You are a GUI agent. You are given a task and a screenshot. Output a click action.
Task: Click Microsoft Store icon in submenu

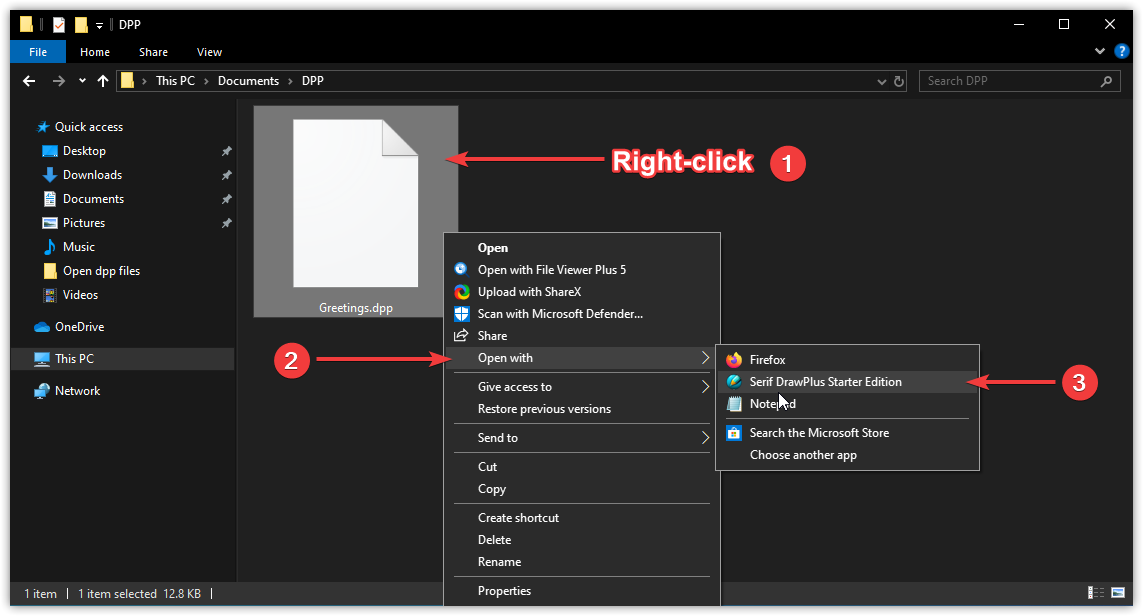734,433
